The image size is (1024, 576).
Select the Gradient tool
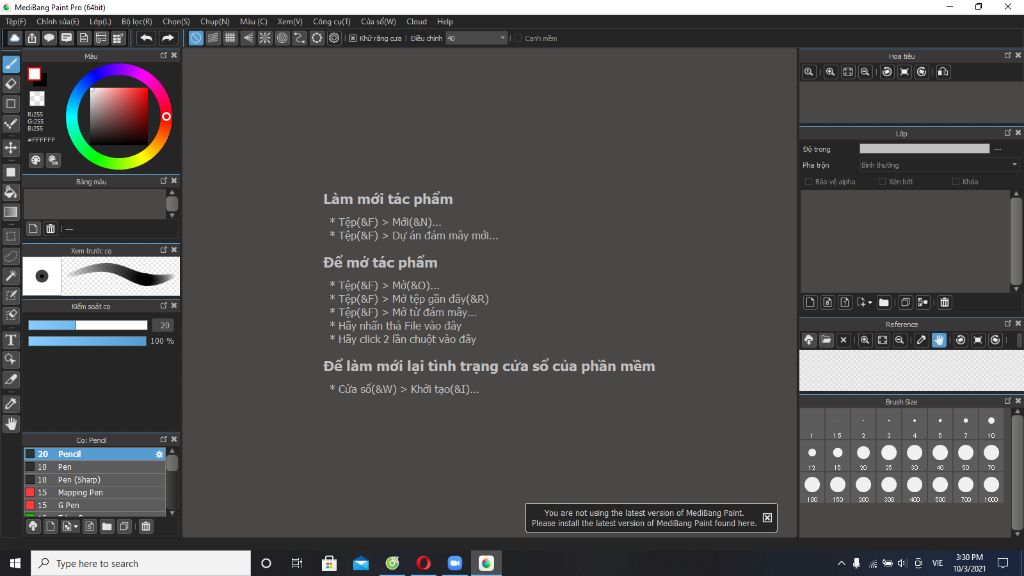11,212
